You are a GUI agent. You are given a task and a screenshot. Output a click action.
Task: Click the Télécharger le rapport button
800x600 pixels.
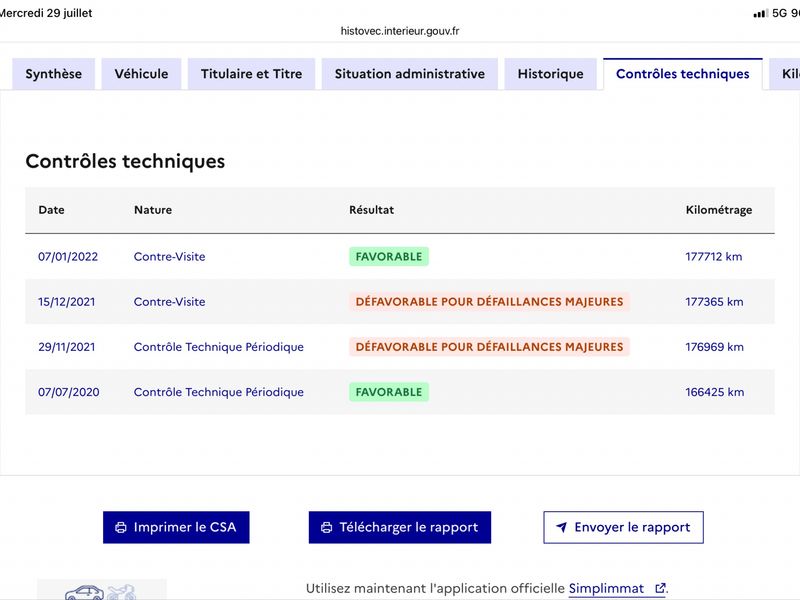(x=399, y=527)
